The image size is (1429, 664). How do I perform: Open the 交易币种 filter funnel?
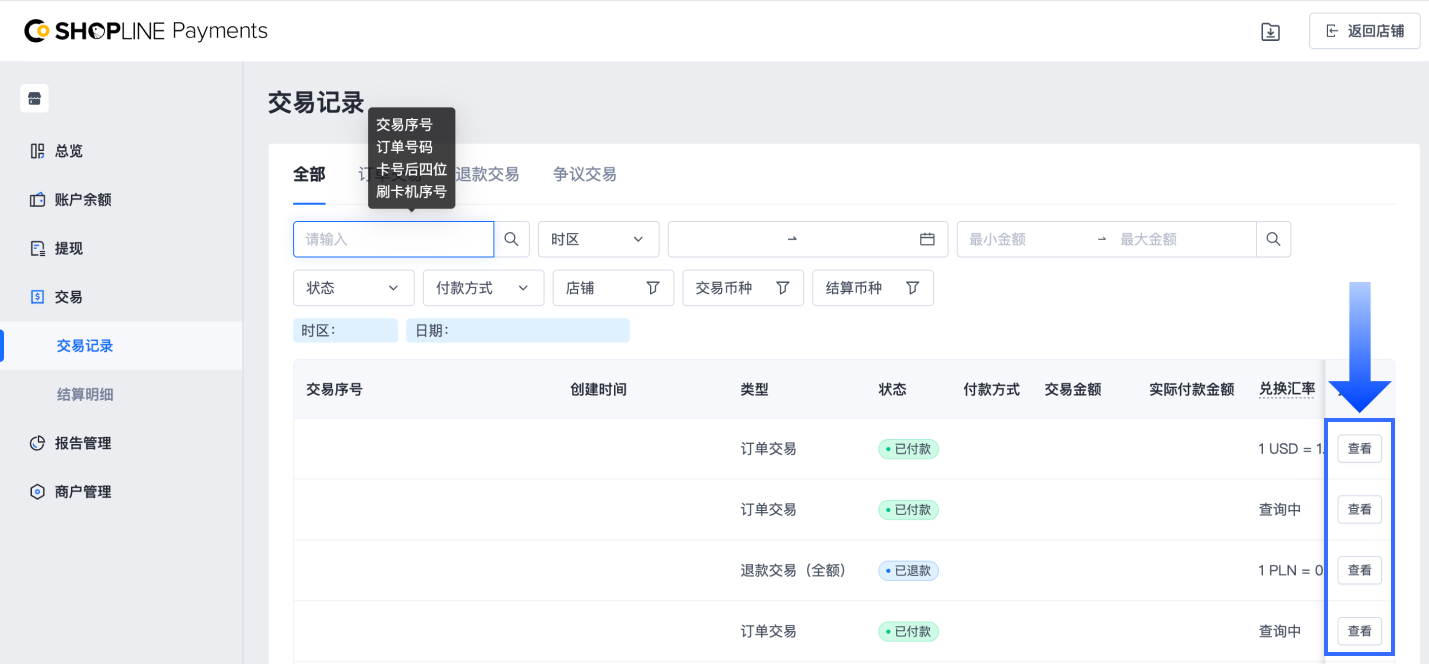tap(783, 288)
